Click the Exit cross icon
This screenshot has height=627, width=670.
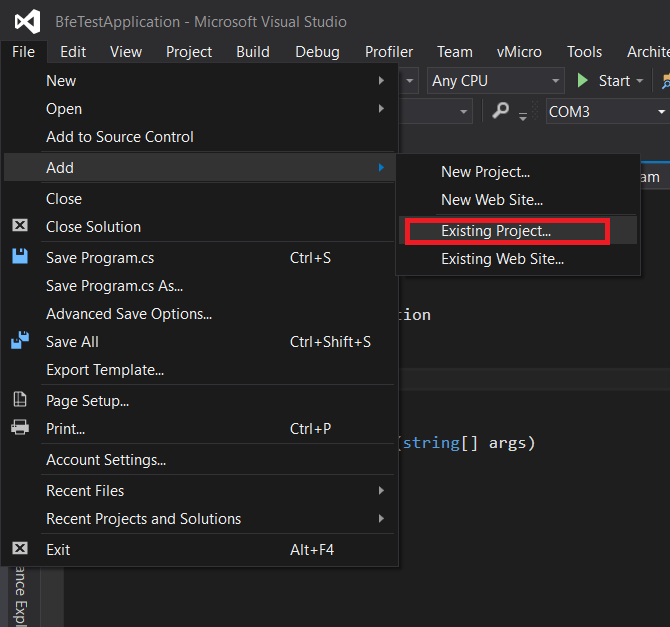tap(20, 548)
